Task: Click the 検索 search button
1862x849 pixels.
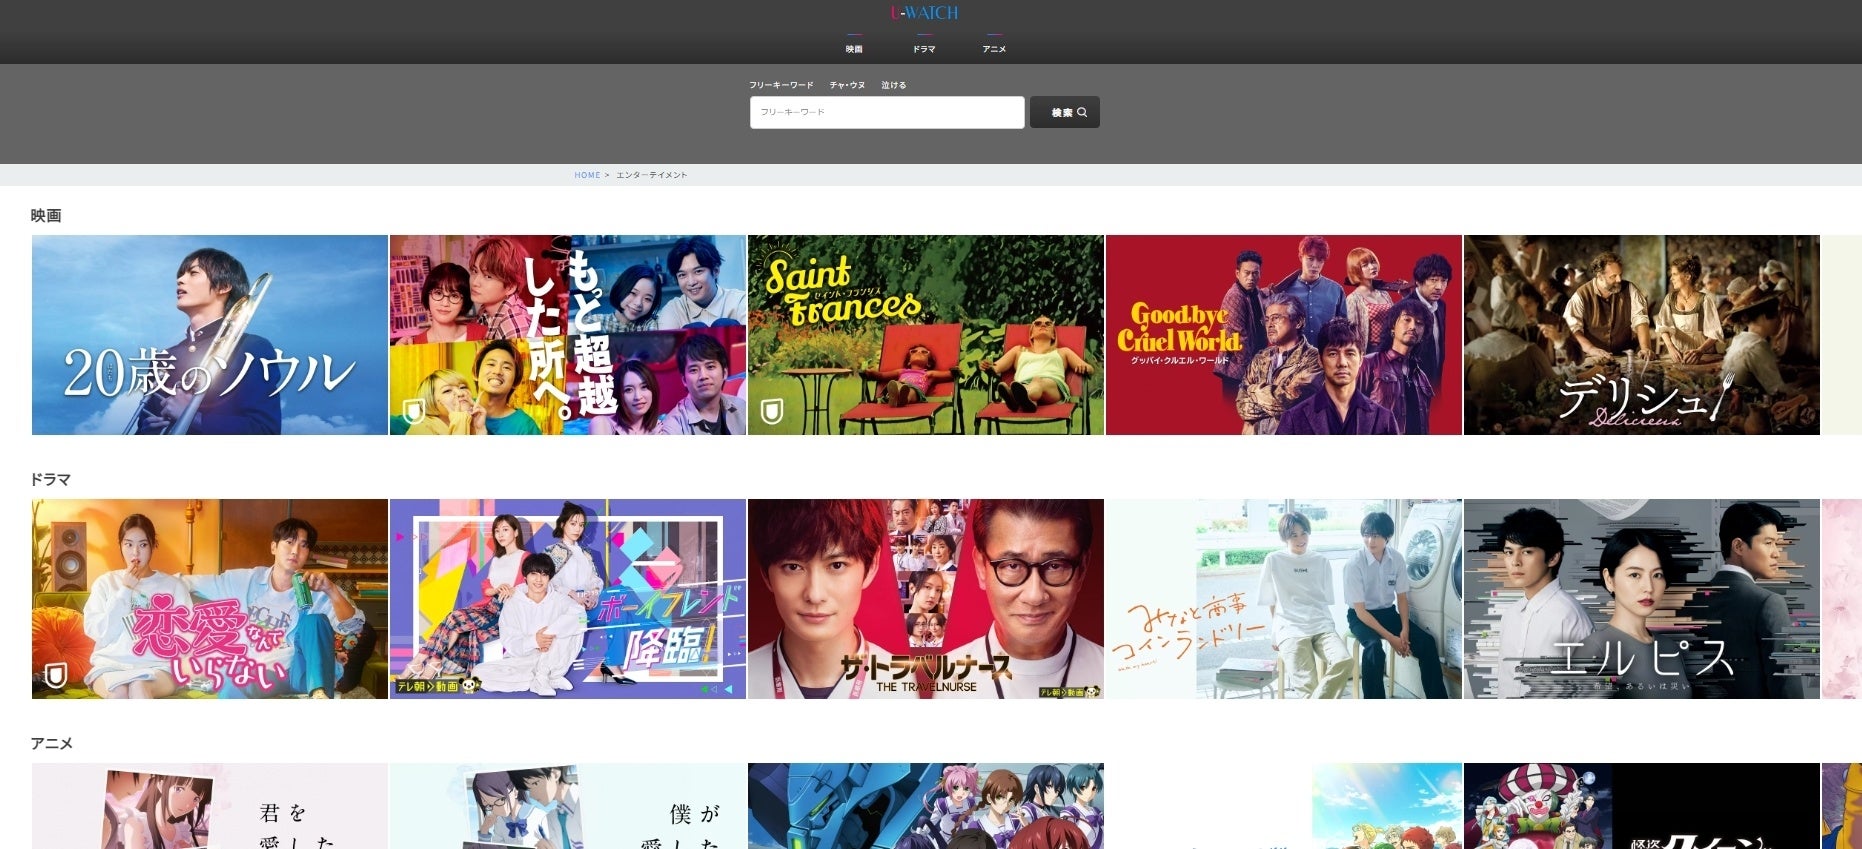Action: point(1065,112)
